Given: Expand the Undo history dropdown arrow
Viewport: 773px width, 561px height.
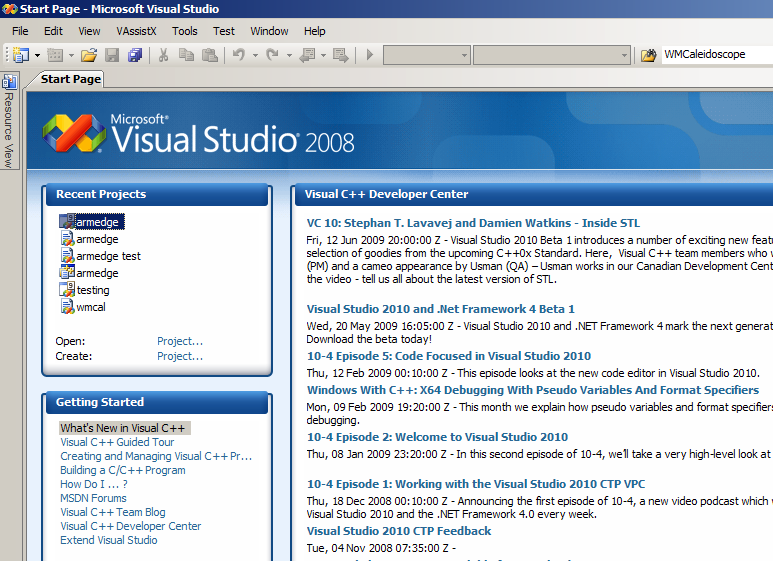Looking at the screenshot, I should (255, 55).
